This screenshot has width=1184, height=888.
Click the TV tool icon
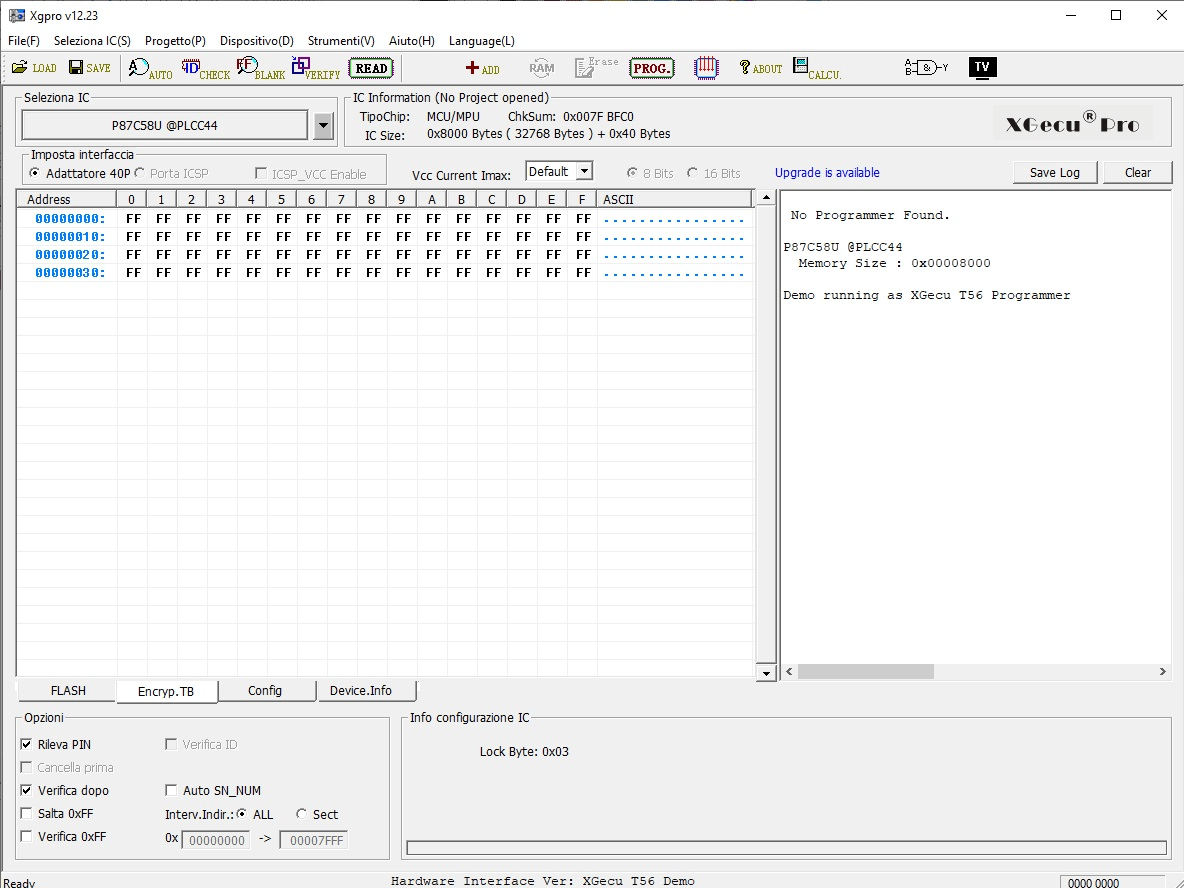[x=982, y=68]
